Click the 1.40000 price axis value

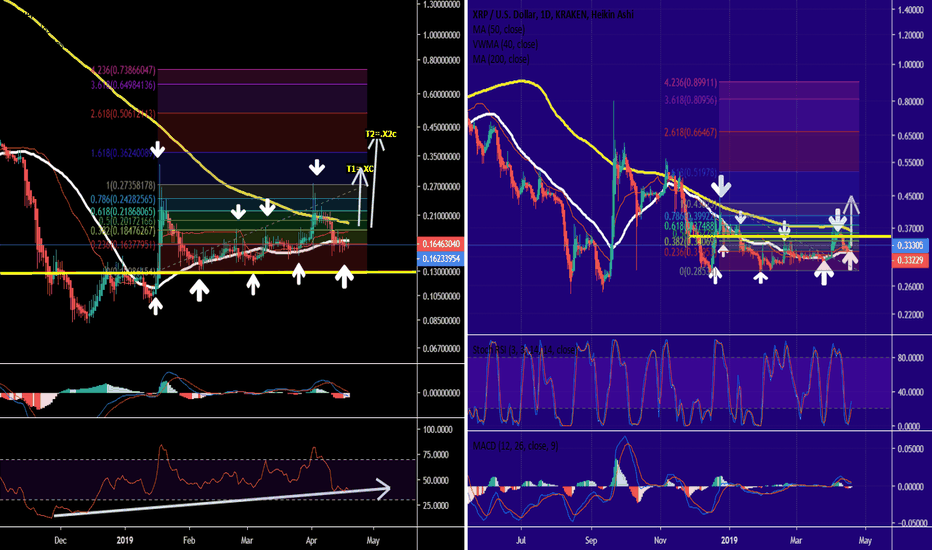911,10
